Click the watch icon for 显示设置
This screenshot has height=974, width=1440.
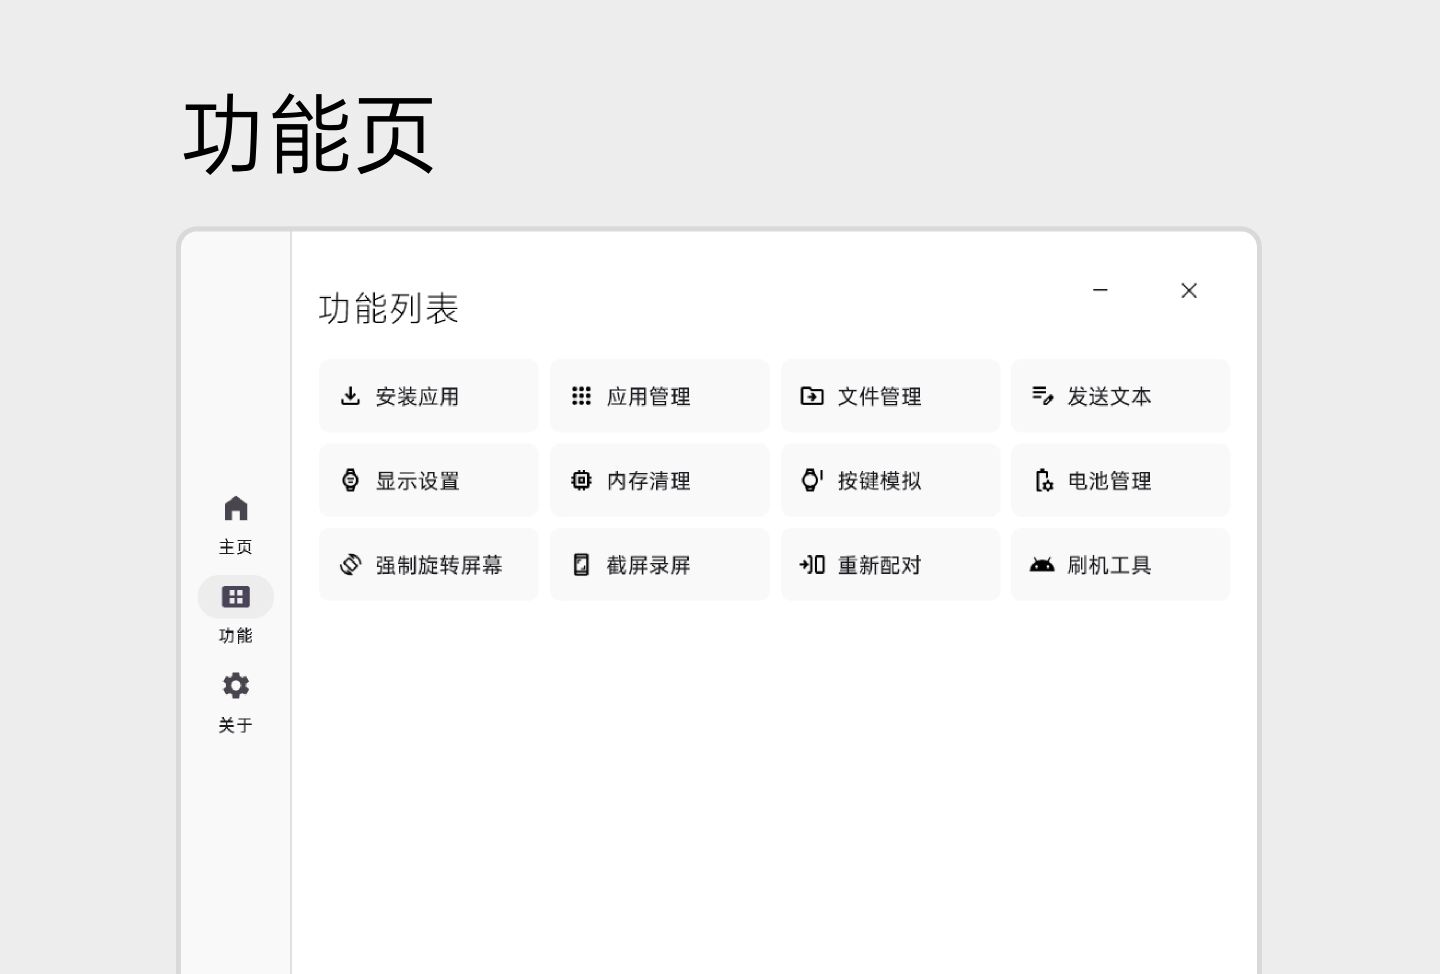(350, 480)
